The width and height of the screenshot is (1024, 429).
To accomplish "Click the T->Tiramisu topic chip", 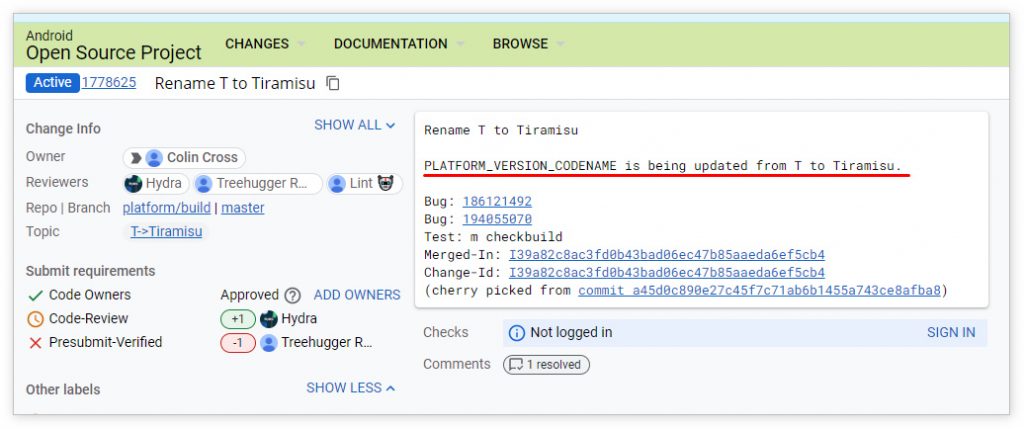I will [166, 232].
